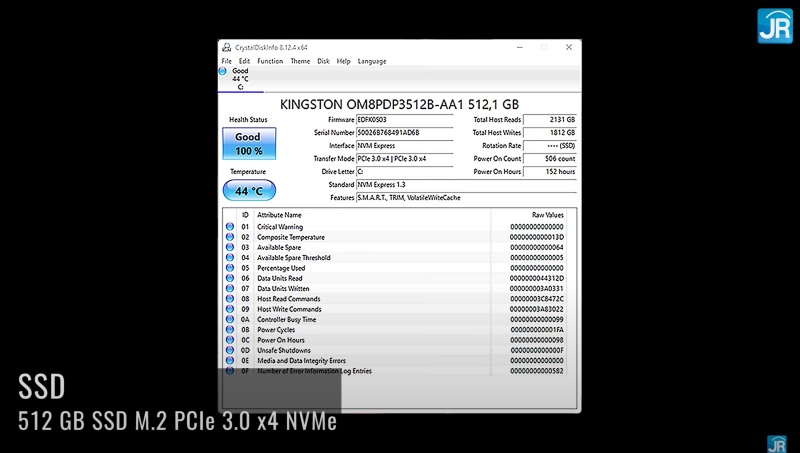Click the CrystalDiskInfo title bar app icon
The height and width of the screenshot is (453, 800).
[226, 47]
